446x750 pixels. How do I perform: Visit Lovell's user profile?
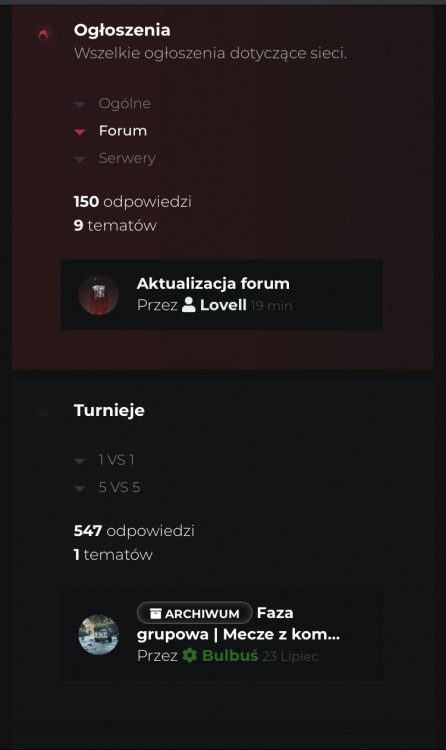223,305
